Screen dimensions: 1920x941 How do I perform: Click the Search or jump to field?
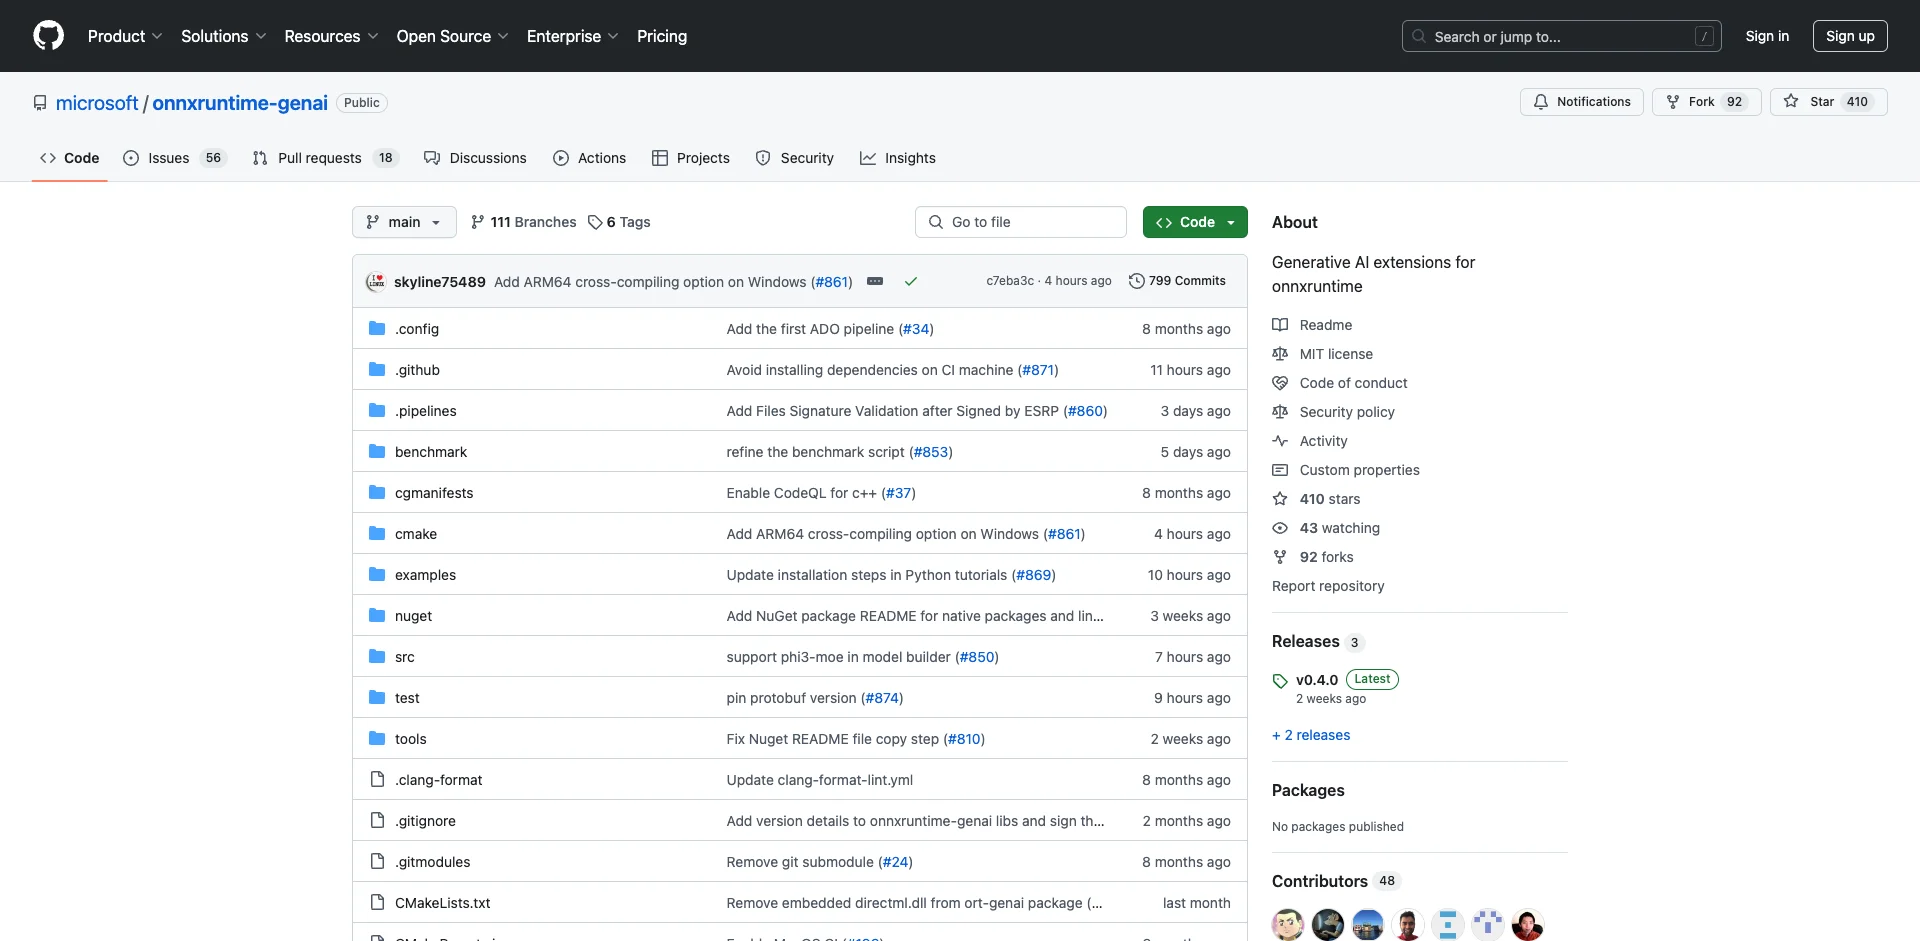click(x=1562, y=36)
